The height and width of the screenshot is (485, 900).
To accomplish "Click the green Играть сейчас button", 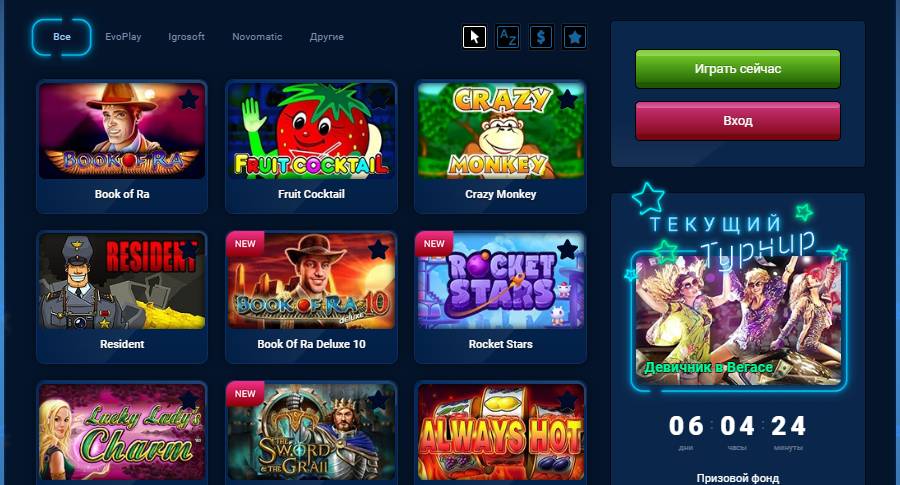I will (738, 69).
